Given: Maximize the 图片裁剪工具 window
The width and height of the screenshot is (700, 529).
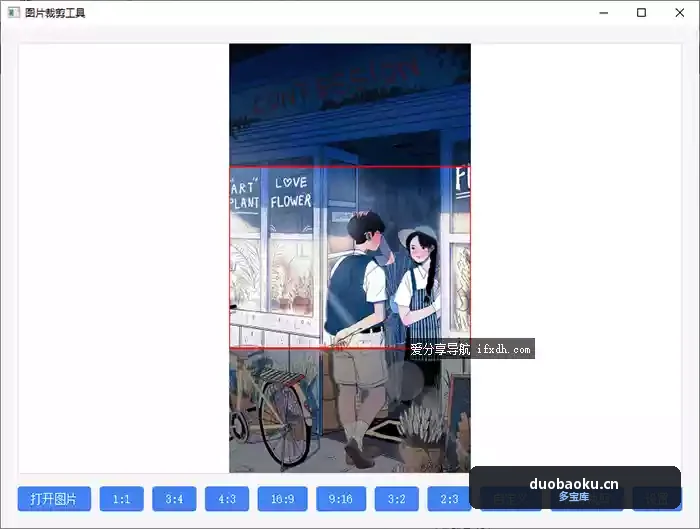Looking at the screenshot, I should point(641,13).
